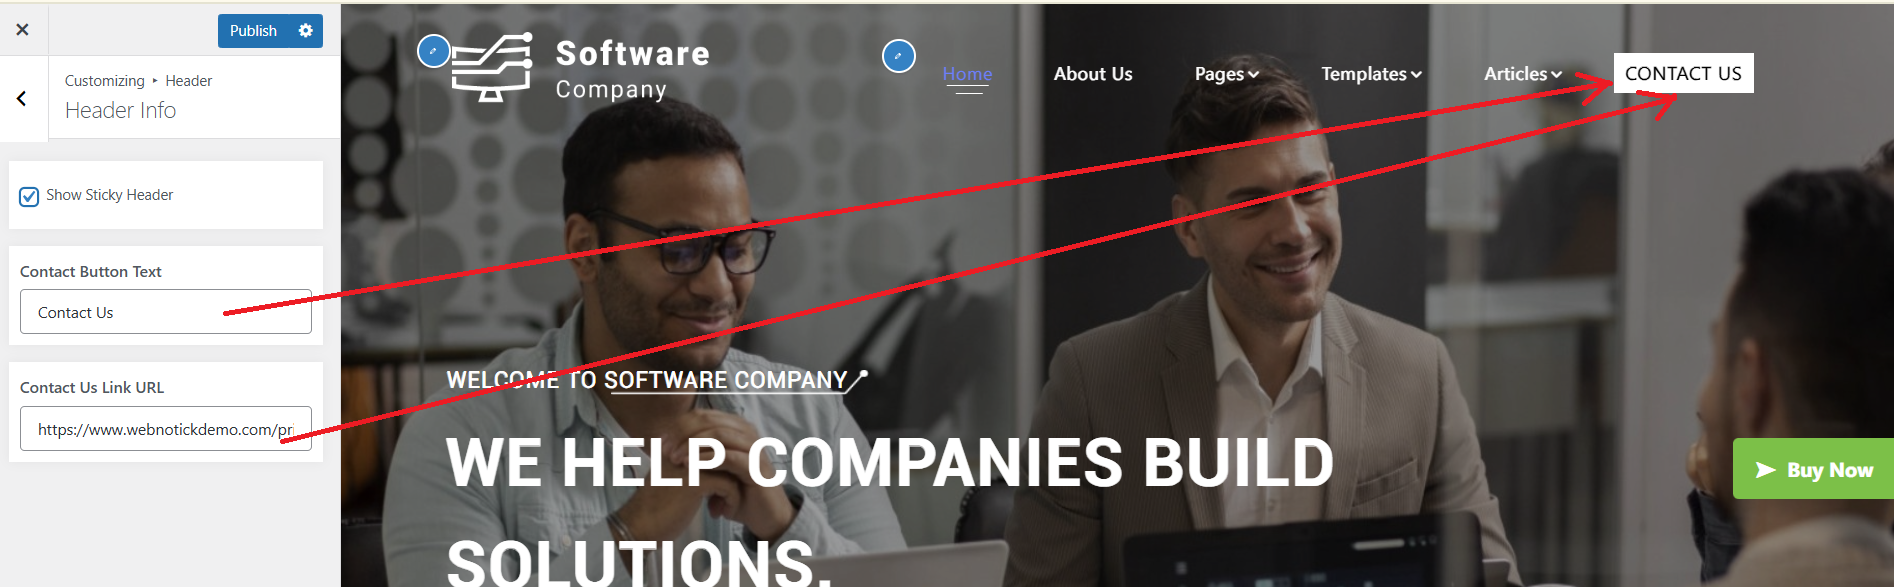The image size is (1894, 587).
Task: Click the Software Company logo icon
Action: point(491,67)
